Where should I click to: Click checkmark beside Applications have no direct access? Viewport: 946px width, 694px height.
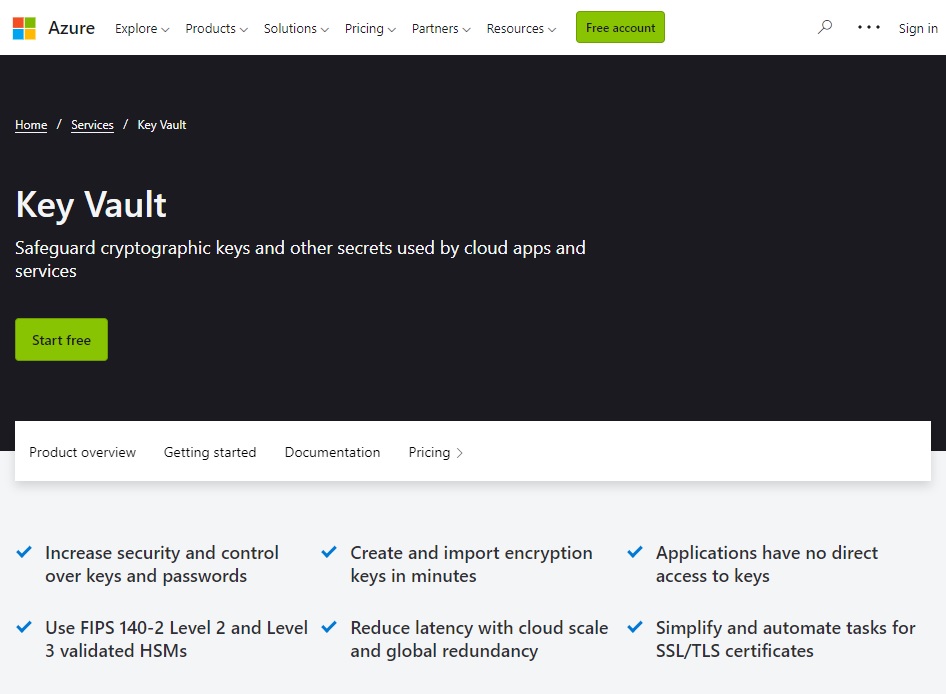point(635,552)
